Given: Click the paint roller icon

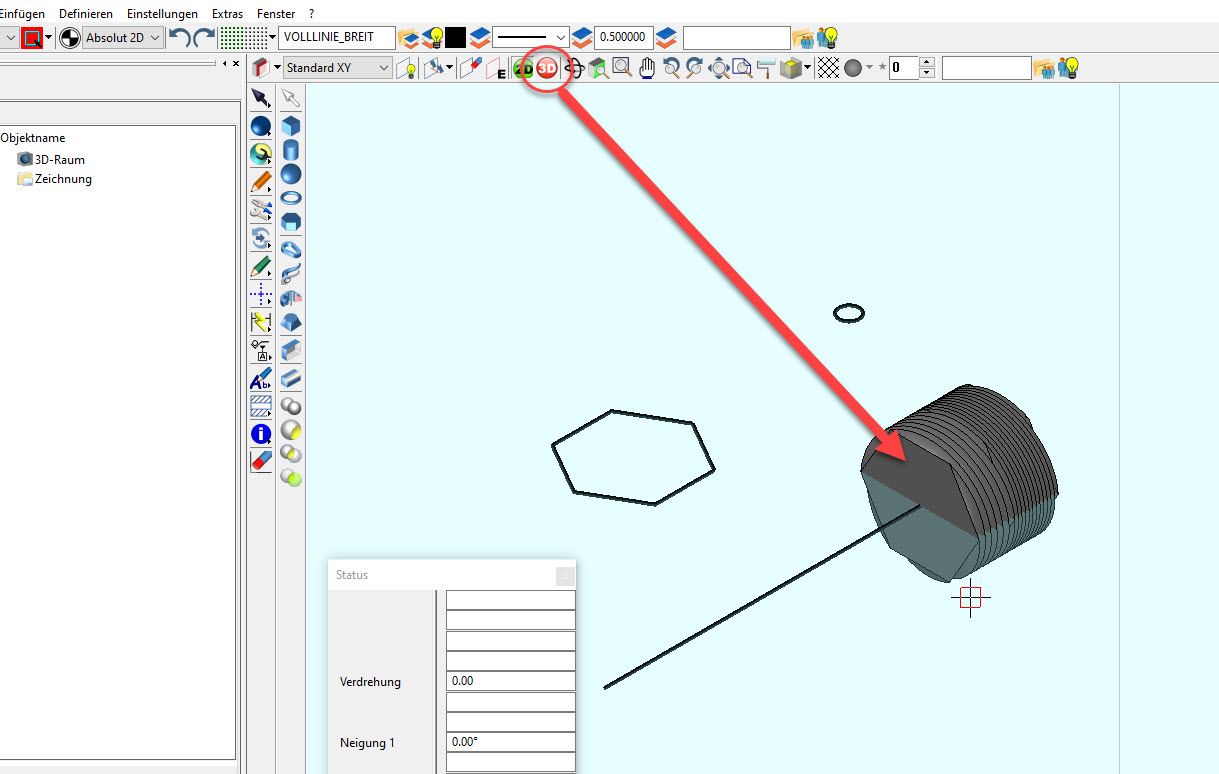Looking at the screenshot, I should tap(767, 68).
